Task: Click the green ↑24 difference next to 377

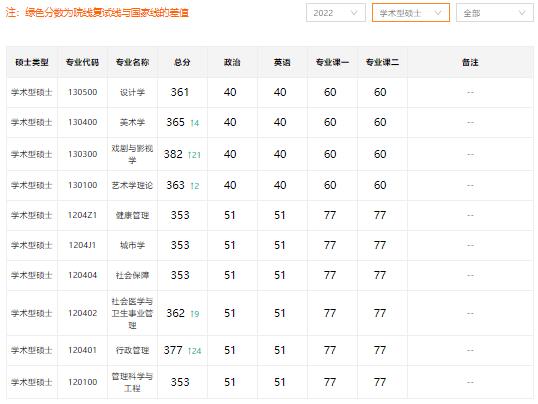Action: (x=194, y=351)
